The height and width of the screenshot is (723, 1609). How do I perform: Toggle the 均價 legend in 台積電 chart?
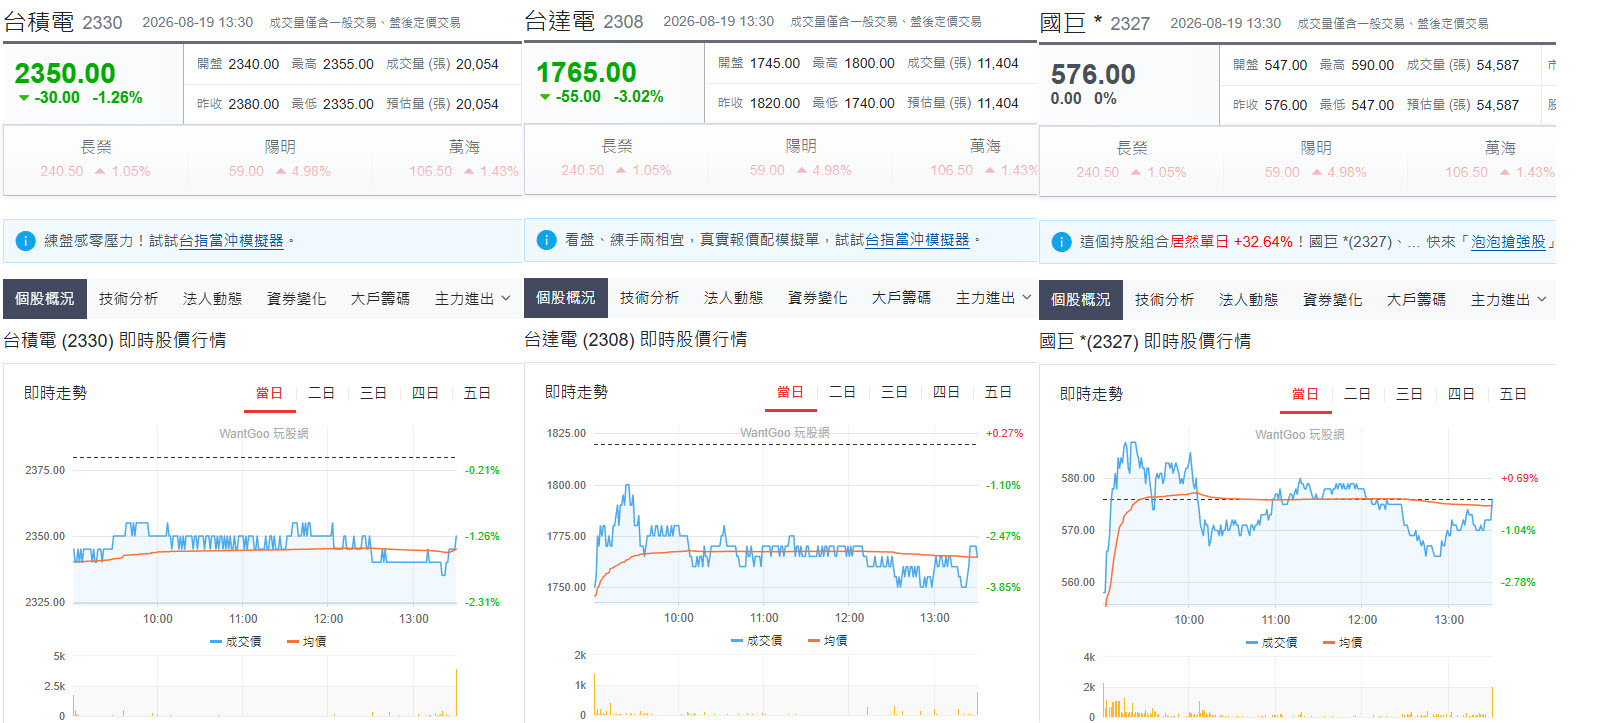point(307,642)
